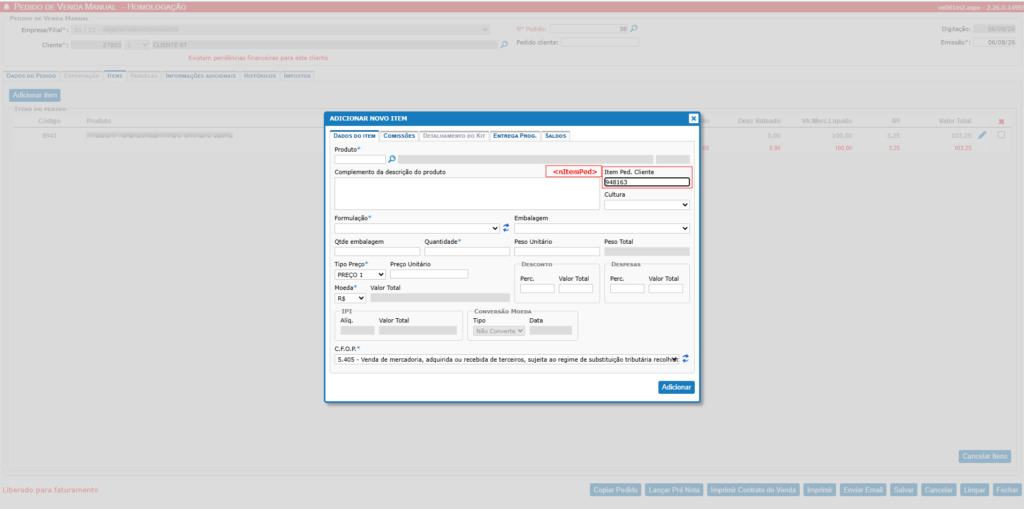Open the Entrega Prog. tab

(515, 136)
